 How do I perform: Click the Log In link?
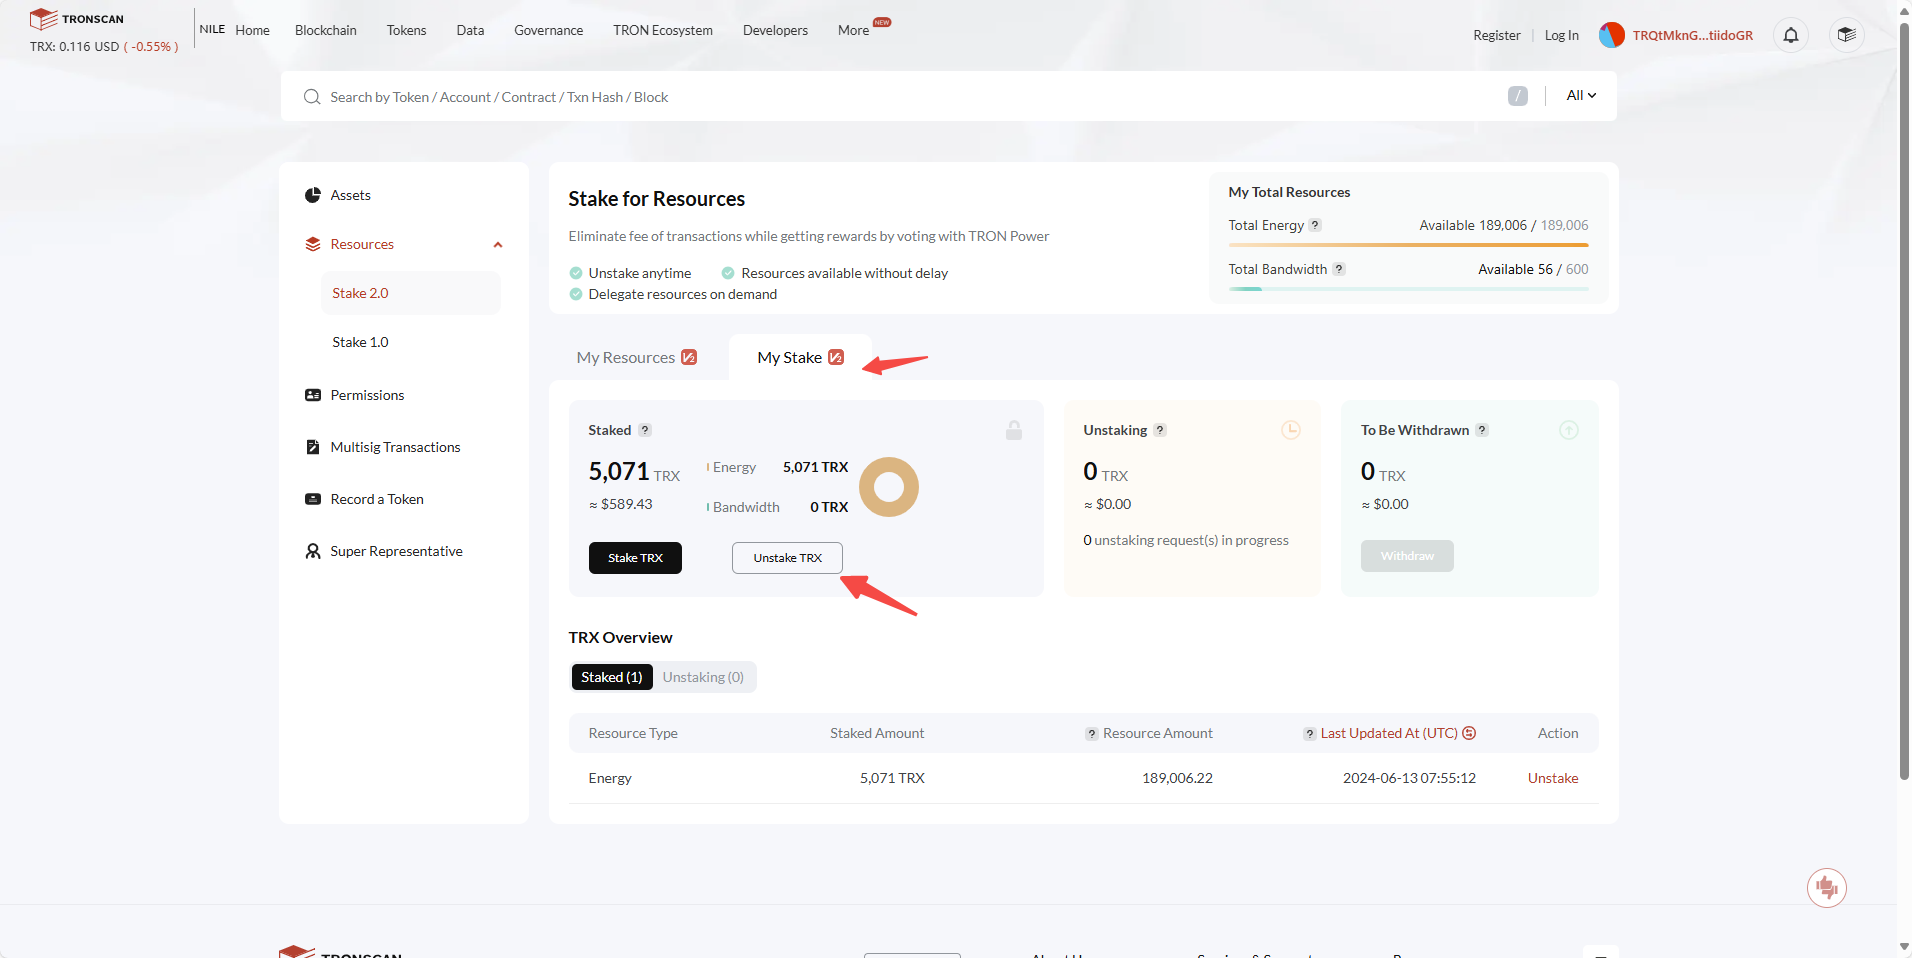pos(1562,35)
